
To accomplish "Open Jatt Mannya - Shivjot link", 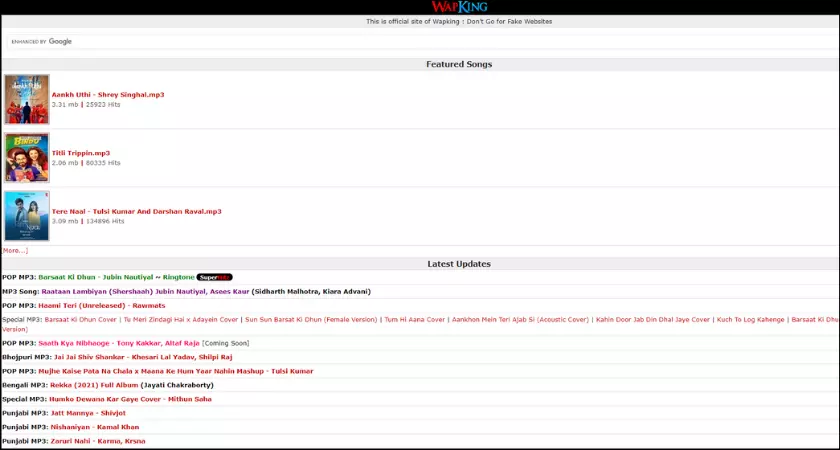I will (x=88, y=413).
